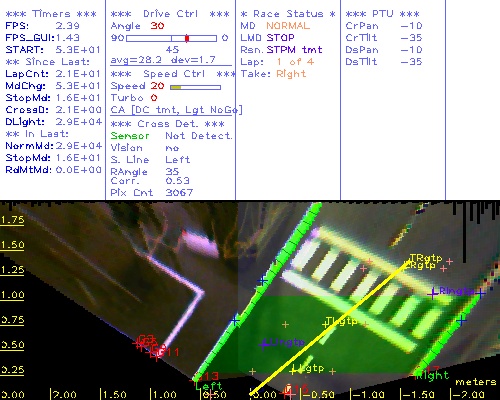Click the Llngtp blue cross marker
This screenshot has height=400, width=500.
pos(264,344)
